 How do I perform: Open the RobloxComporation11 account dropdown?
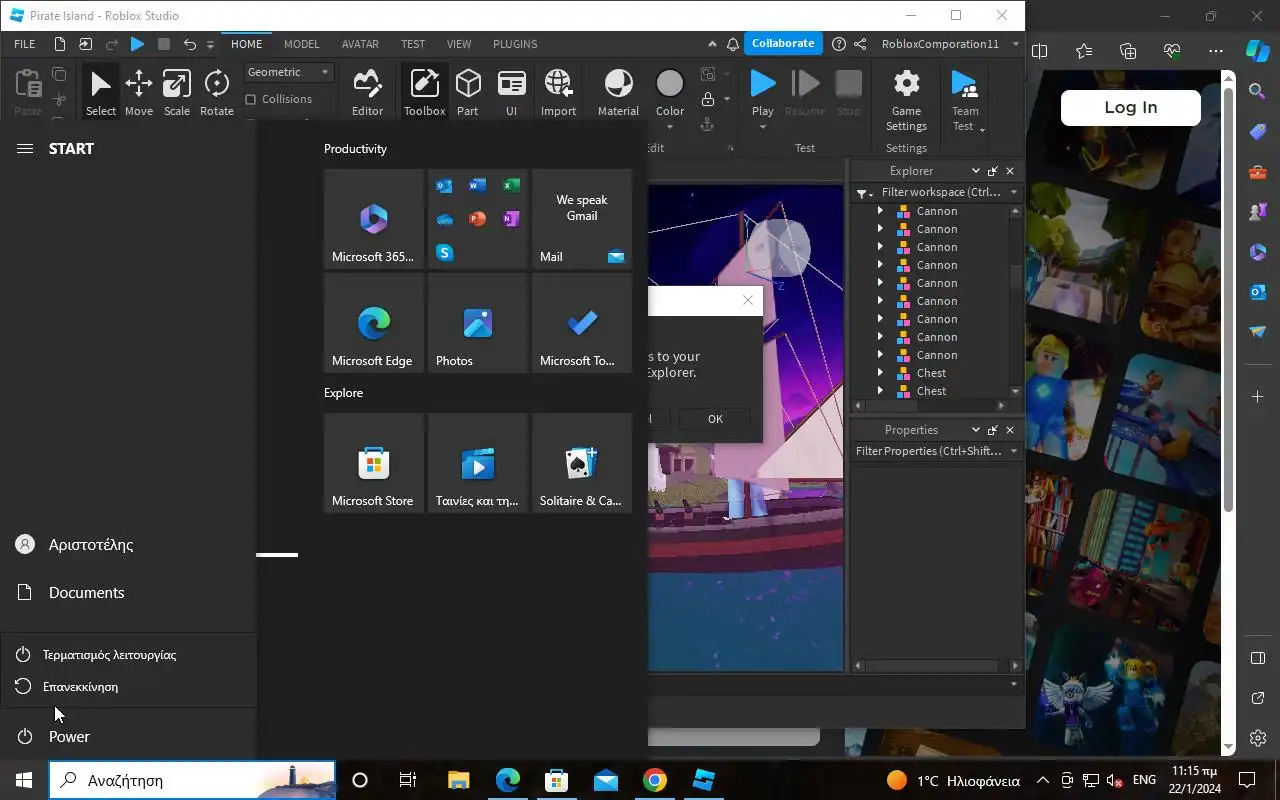click(x=1015, y=44)
